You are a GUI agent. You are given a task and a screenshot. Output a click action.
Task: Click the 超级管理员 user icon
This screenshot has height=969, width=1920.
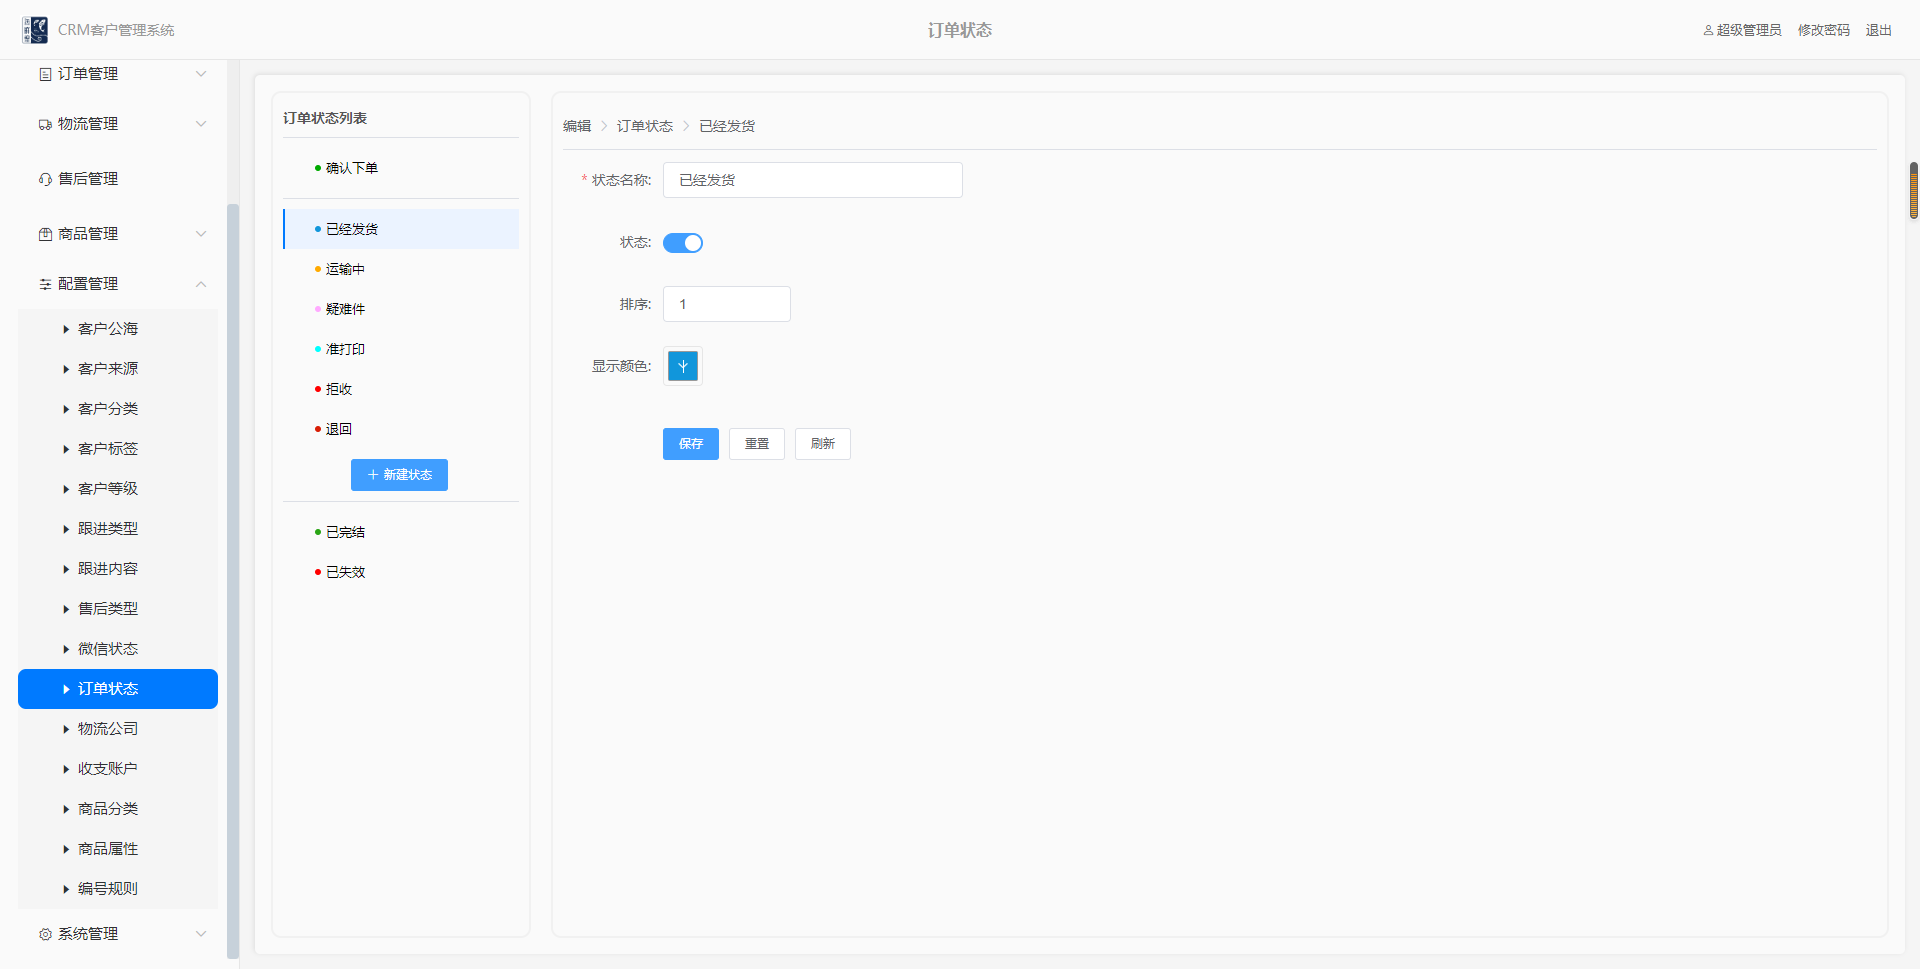tap(1708, 30)
